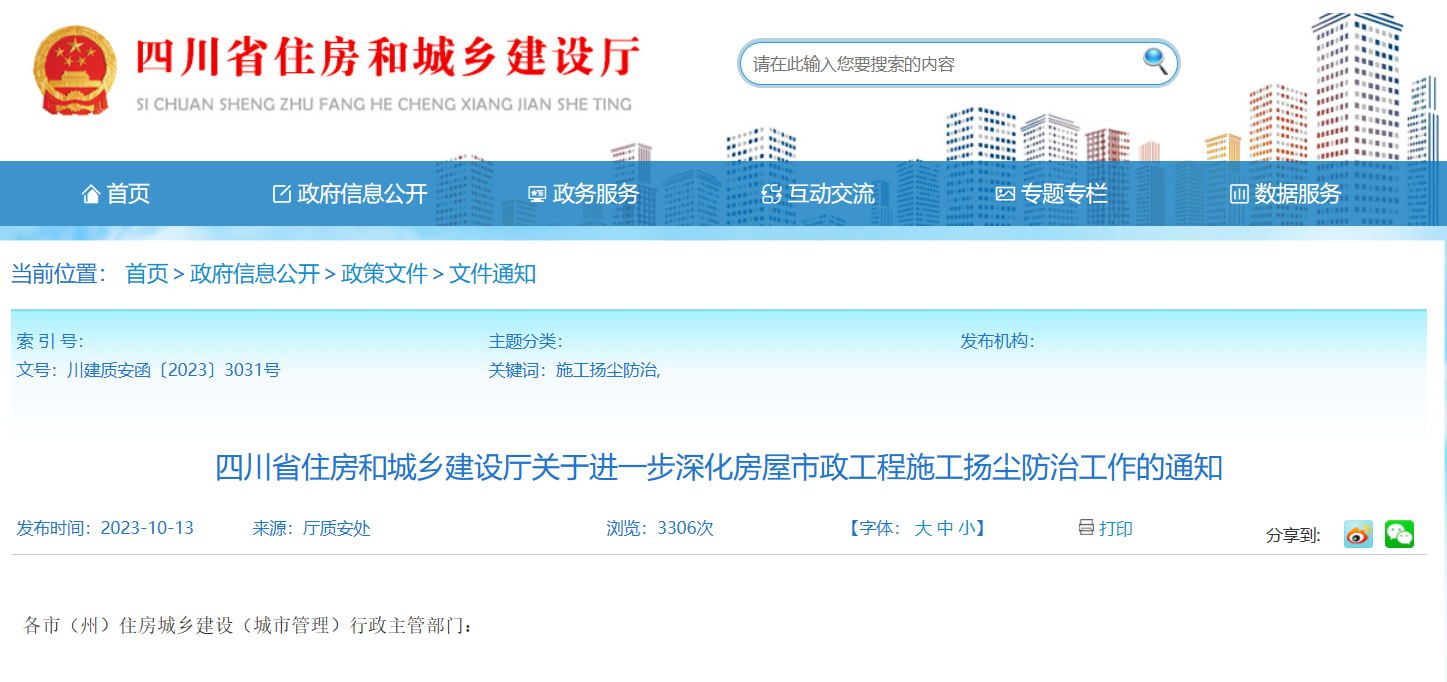
Task: Open the 首页 navigation menu
Action: tap(146, 274)
